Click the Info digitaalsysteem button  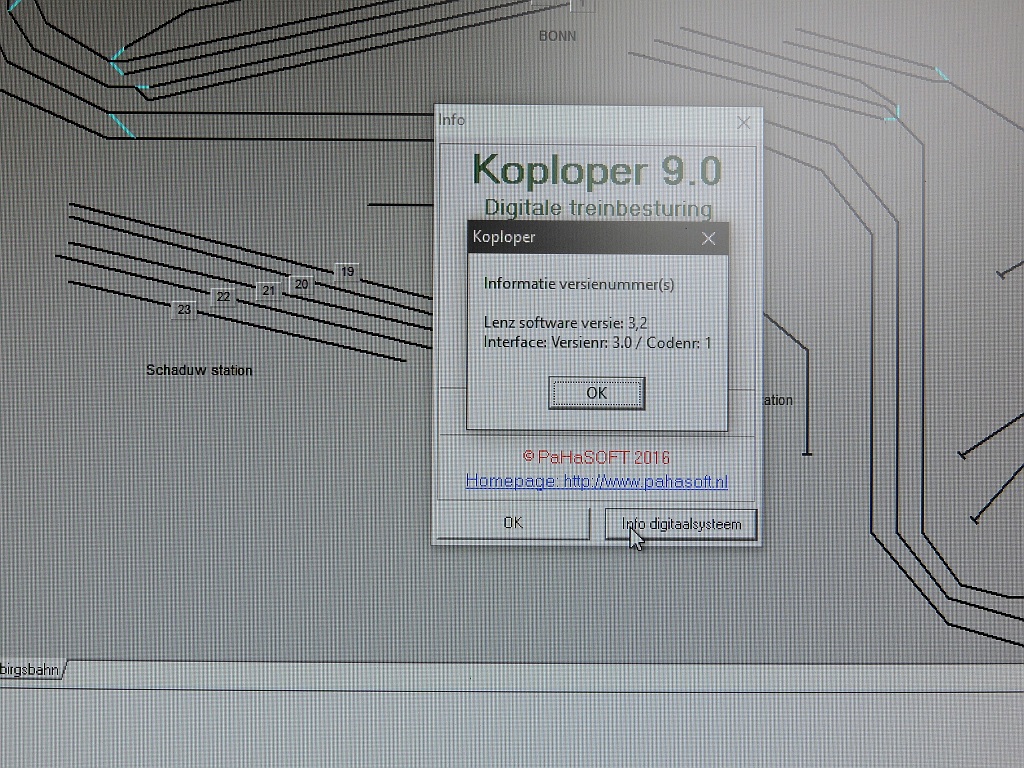tap(681, 524)
